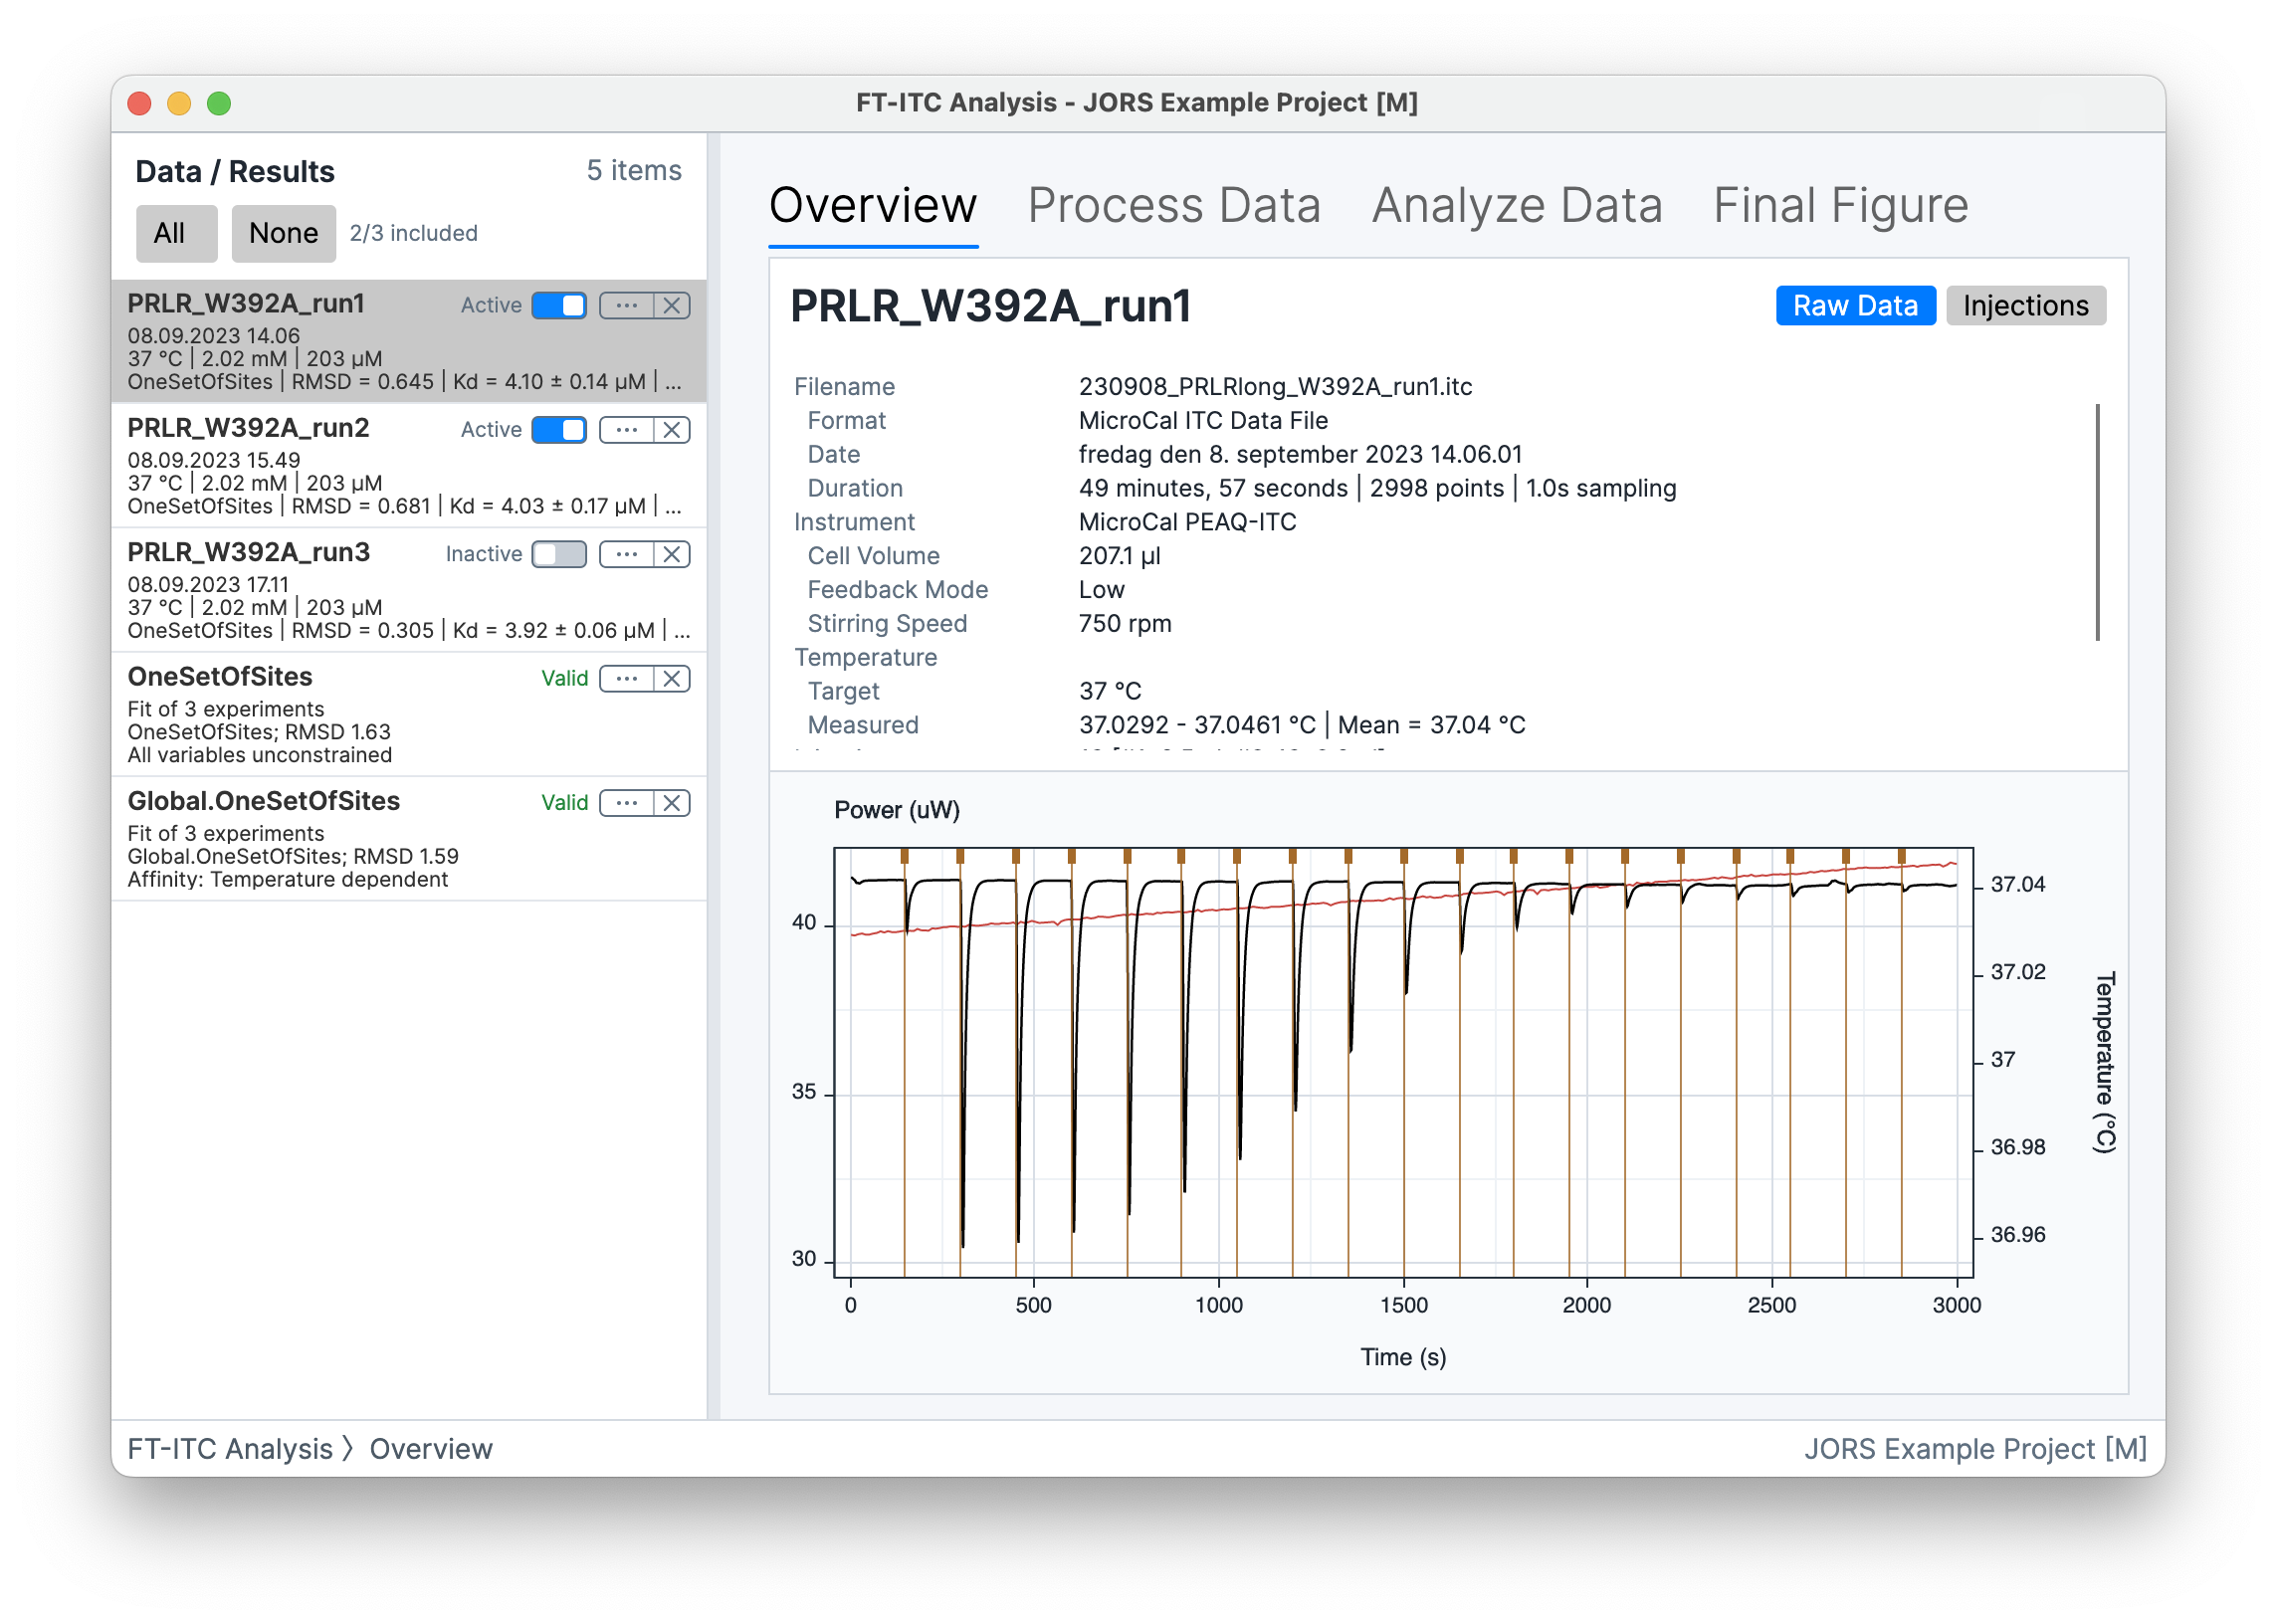The height and width of the screenshot is (1624, 2277).
Task: Open the OneSetOfSites result options menu (…)
Action: (x=626, y=679)
